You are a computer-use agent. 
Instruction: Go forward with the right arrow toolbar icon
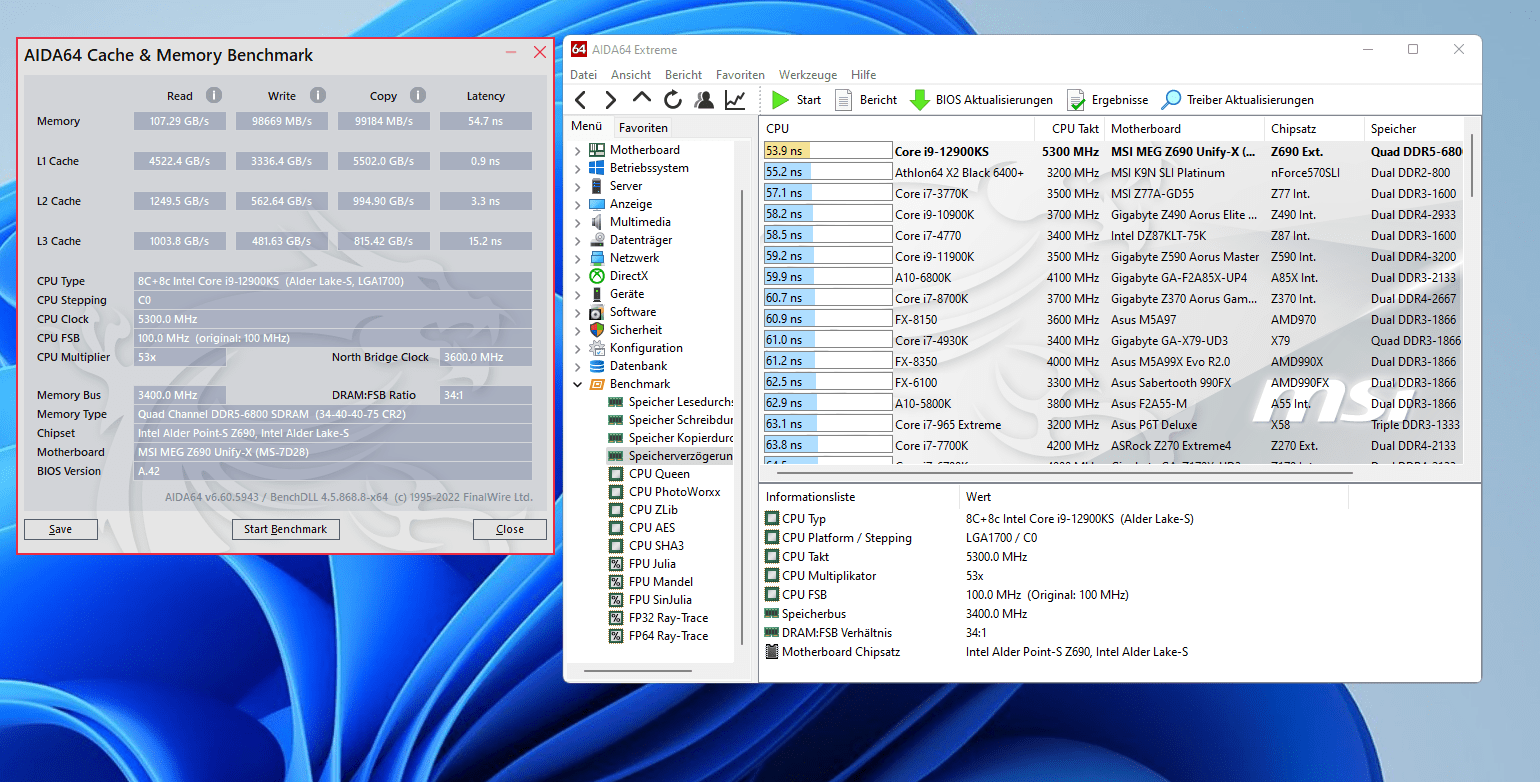[x=610, y=100]
